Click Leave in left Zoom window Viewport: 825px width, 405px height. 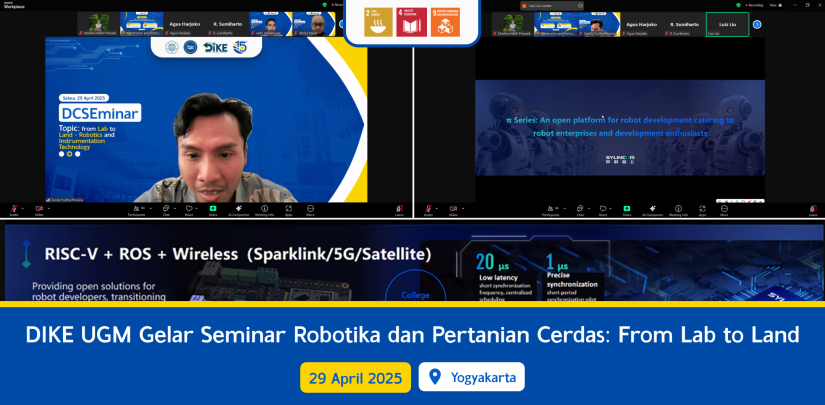399,210
